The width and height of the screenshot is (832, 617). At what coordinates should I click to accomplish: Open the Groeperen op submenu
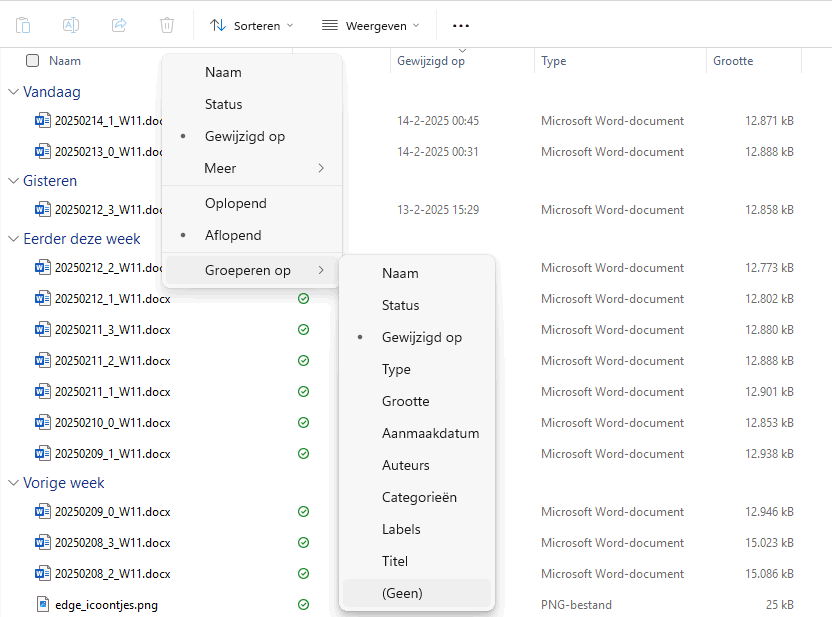(x=252, y=271)
